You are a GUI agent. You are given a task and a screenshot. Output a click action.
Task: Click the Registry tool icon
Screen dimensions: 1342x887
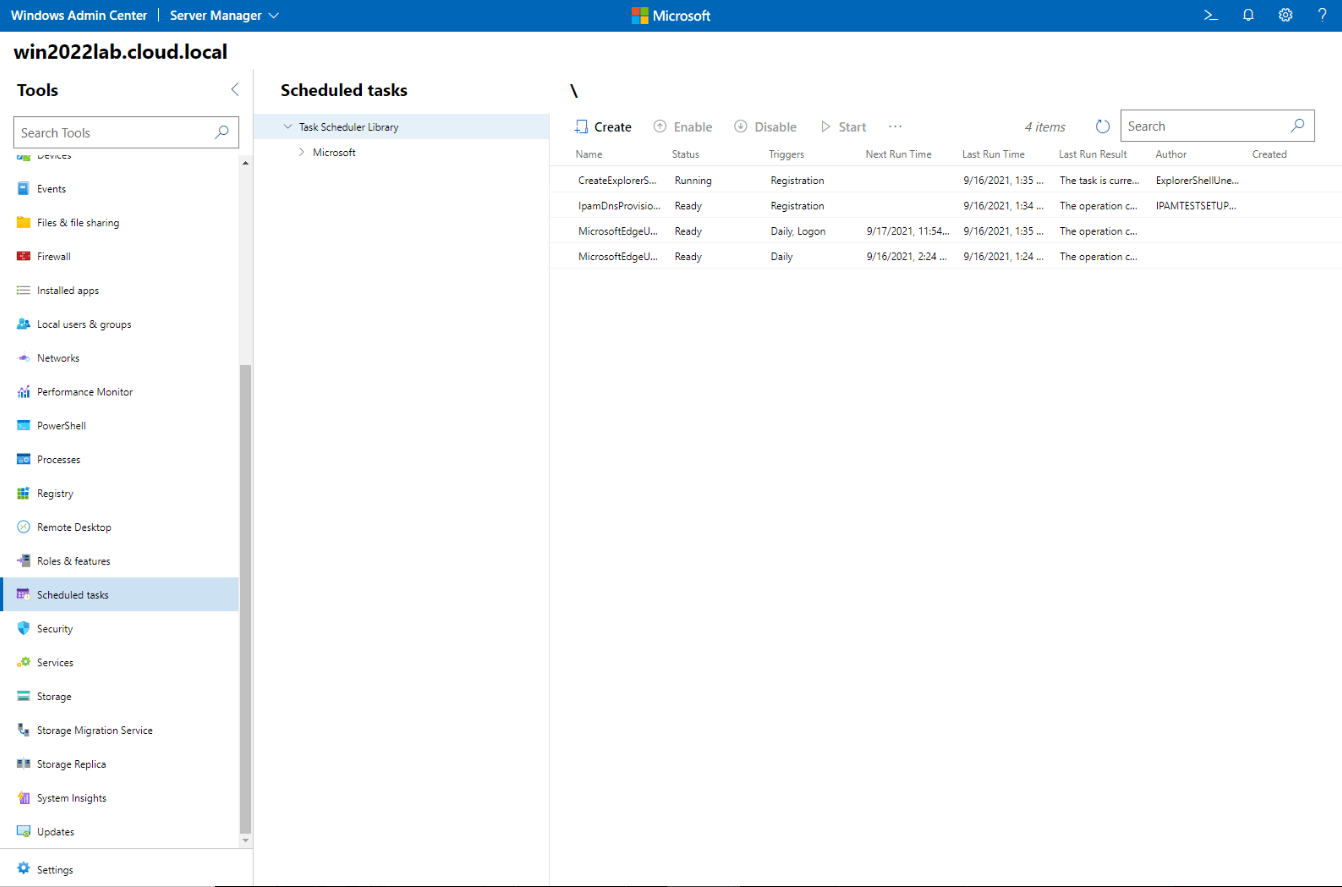24,494
